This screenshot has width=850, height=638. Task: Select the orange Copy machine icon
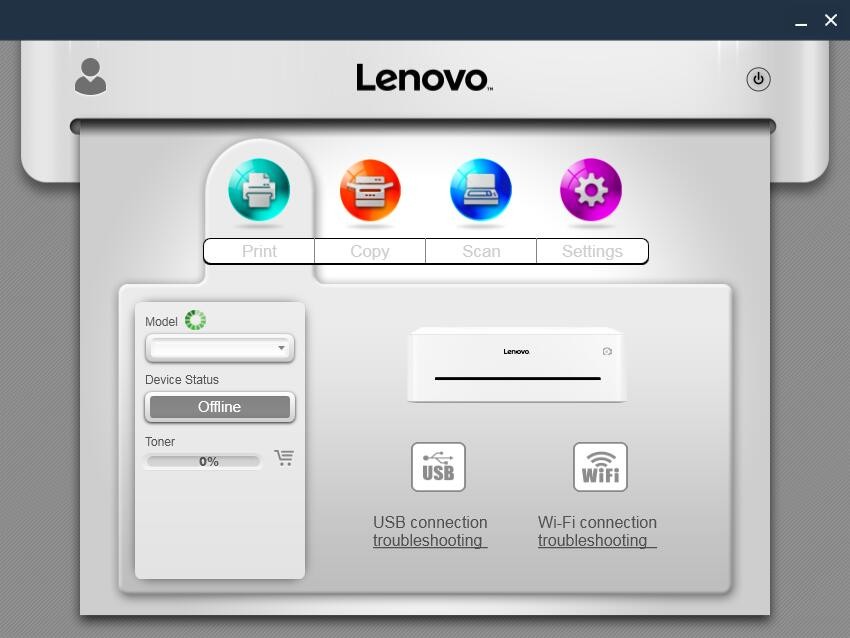point(370,189)
